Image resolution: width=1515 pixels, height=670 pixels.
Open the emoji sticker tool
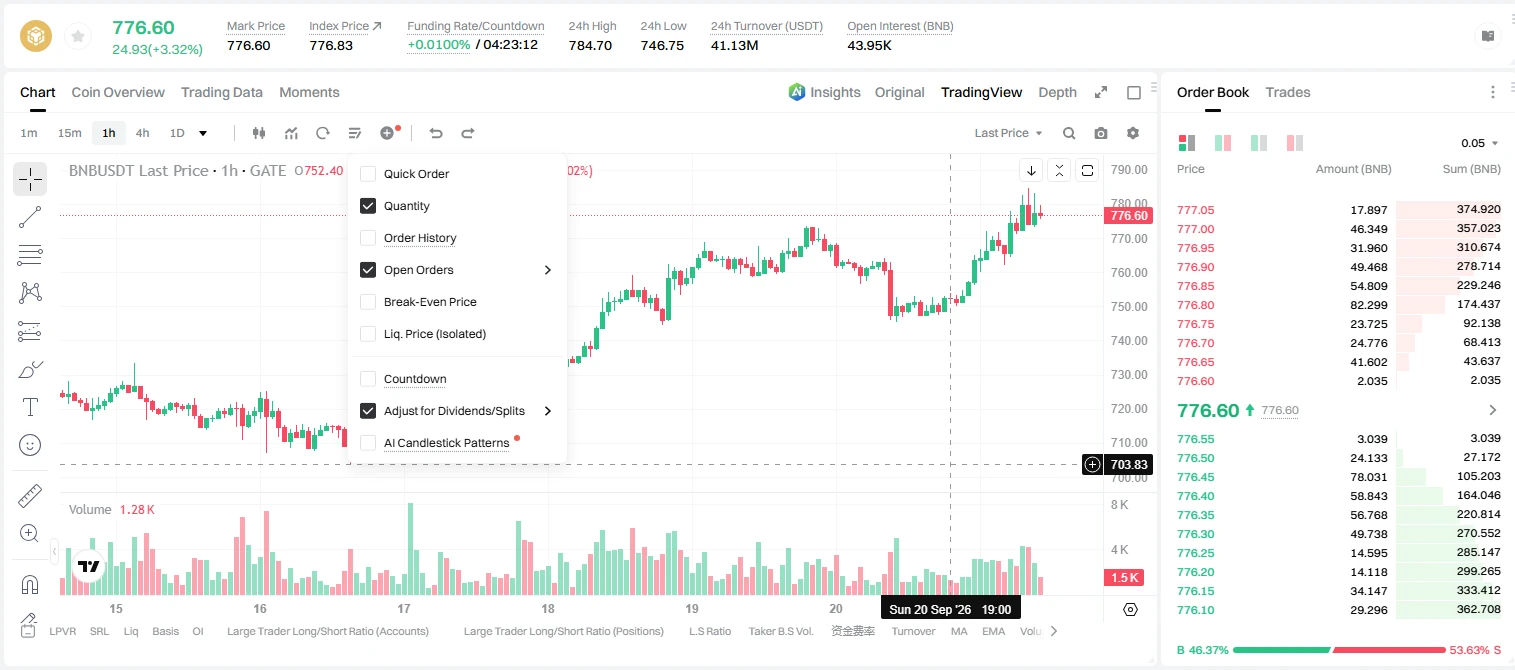coord(30,445)
